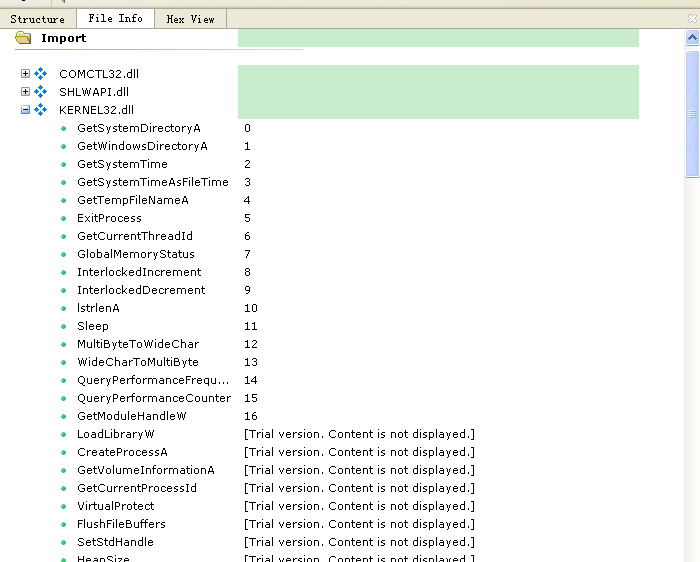
Task: Open the Hex View tab
Action: [x=191, y=19]
